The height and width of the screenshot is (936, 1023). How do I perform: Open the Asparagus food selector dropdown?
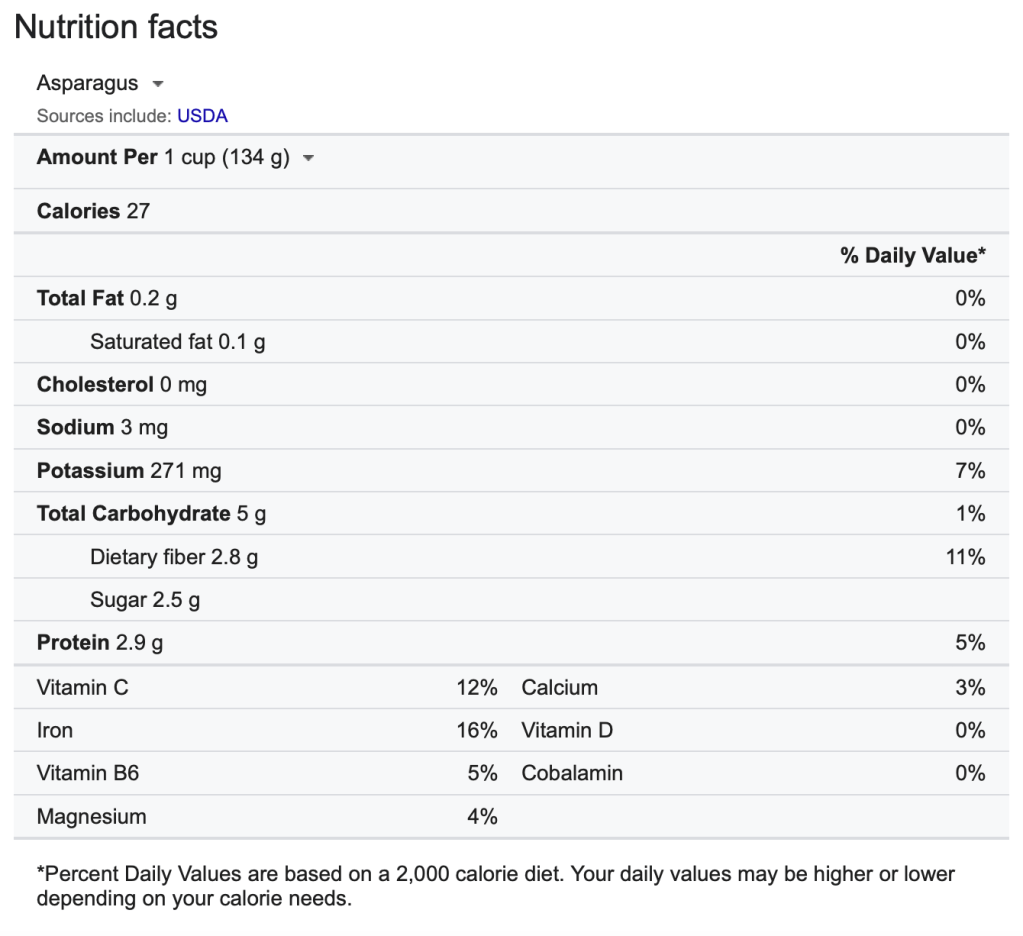[x=99, y=83]
